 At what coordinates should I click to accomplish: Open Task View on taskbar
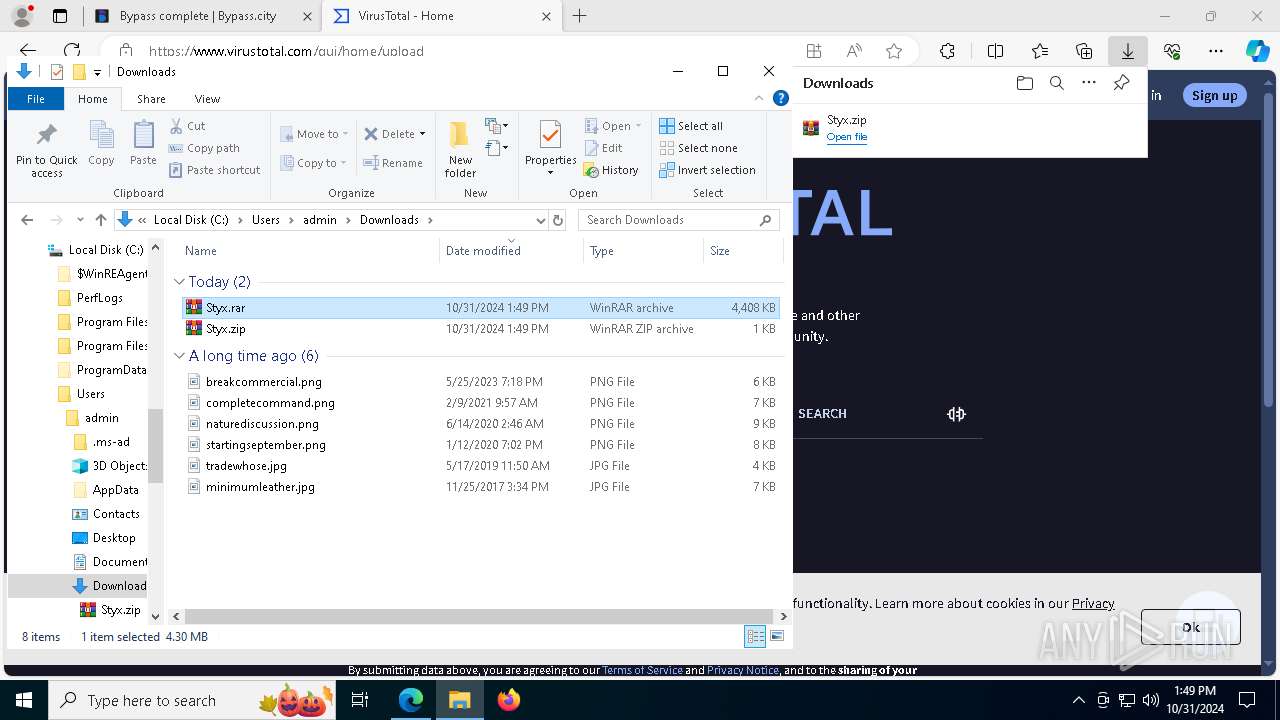pos(361,700)
